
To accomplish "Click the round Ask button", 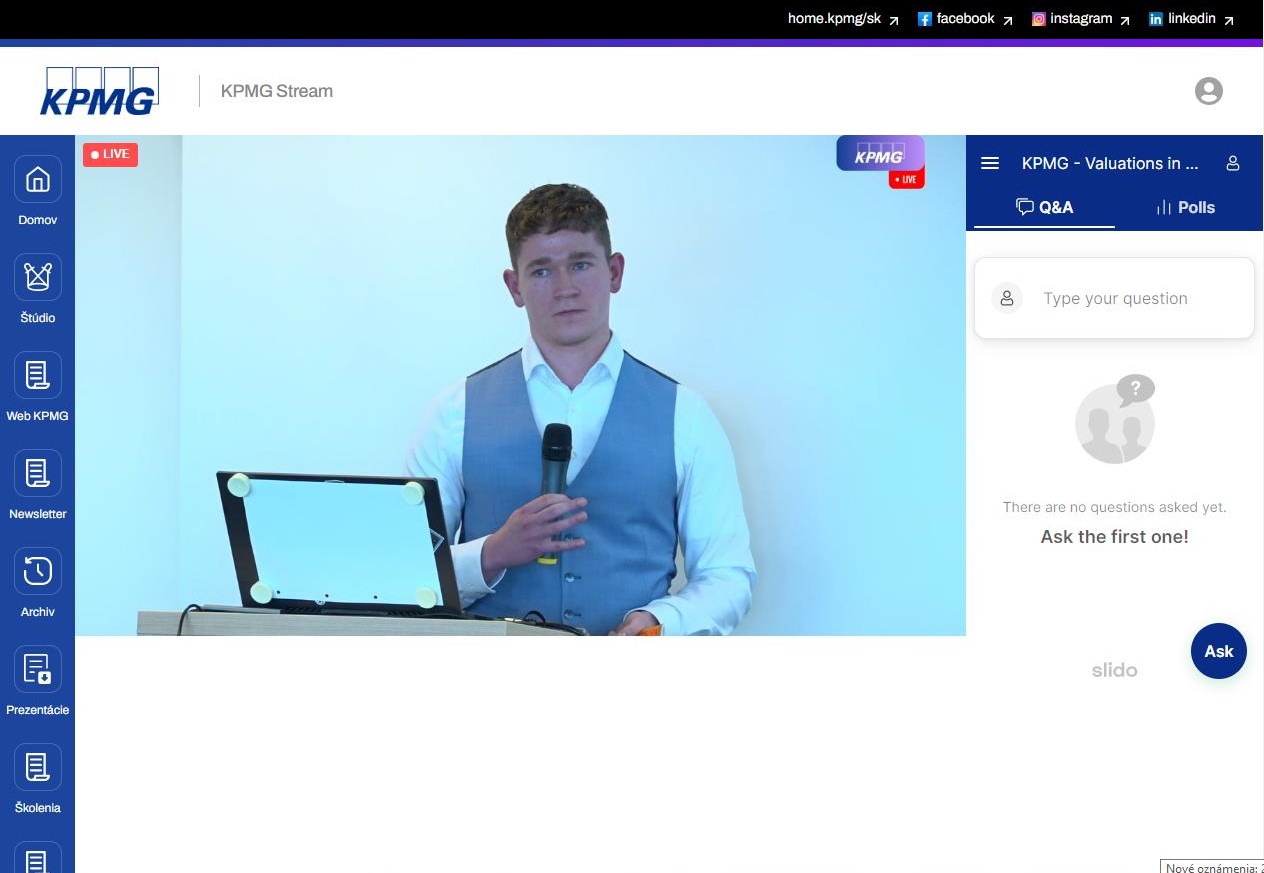I will point(1219,651).
